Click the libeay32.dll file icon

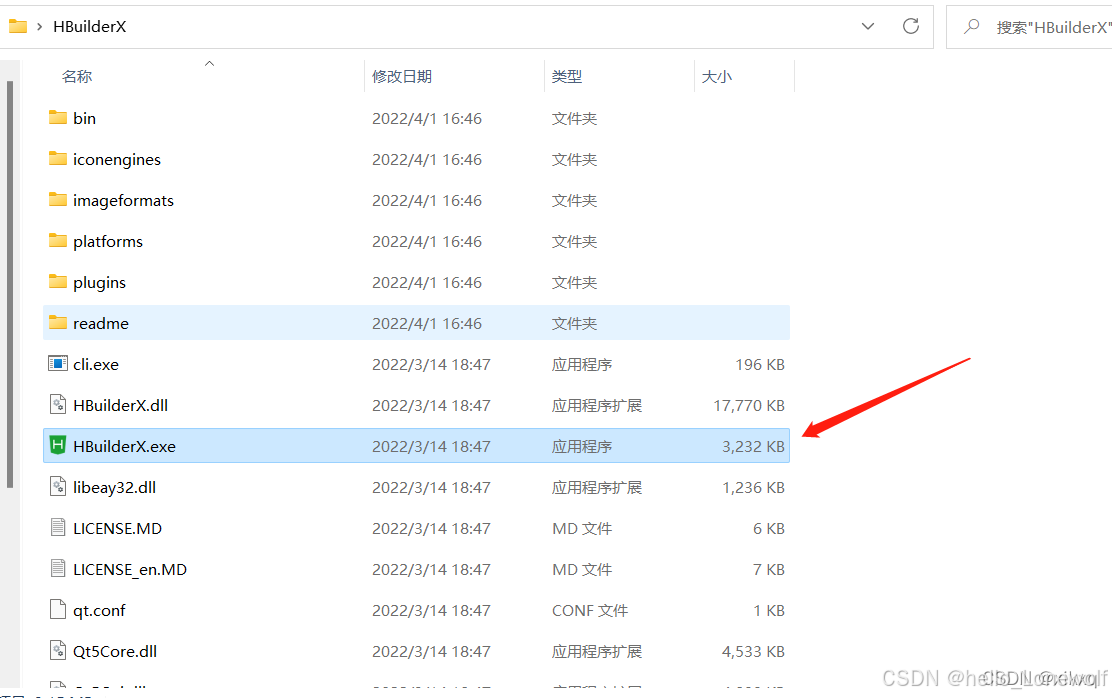[x=57, y=487]
